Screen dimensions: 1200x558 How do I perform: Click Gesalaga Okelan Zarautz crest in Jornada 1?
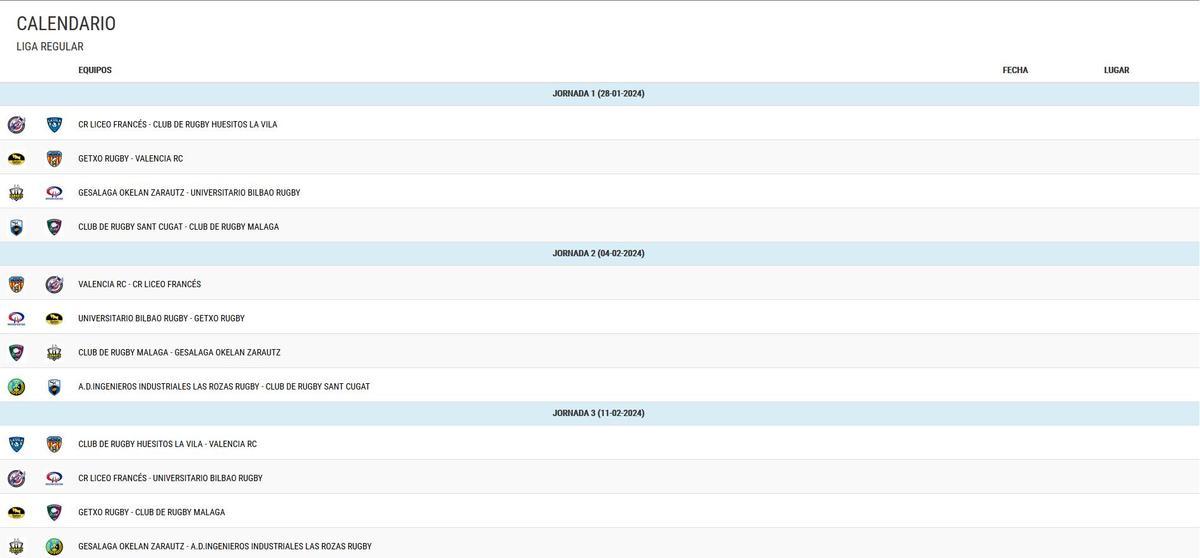point(16,193)
